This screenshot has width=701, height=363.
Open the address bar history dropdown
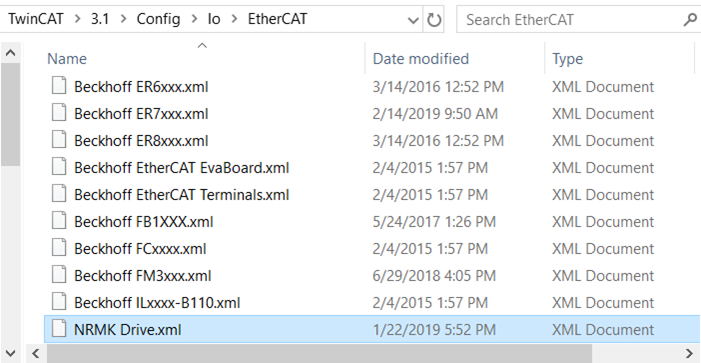point(414,20)
